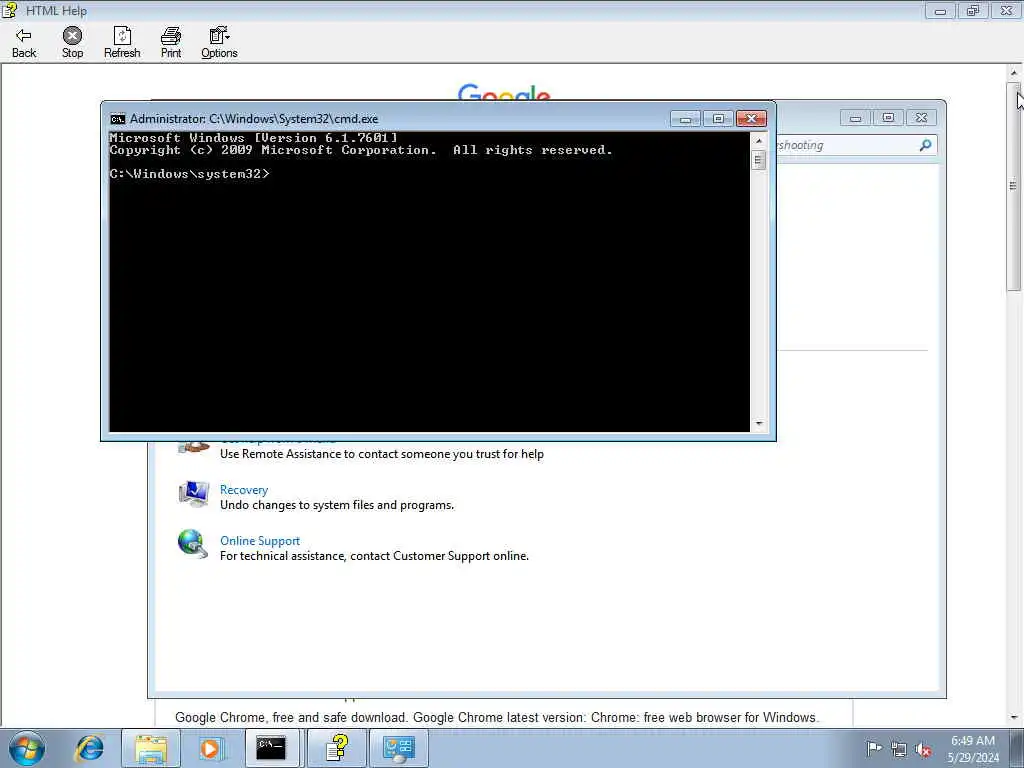Open the Recovery link
1024x768 pixels.
coord(244,490)
